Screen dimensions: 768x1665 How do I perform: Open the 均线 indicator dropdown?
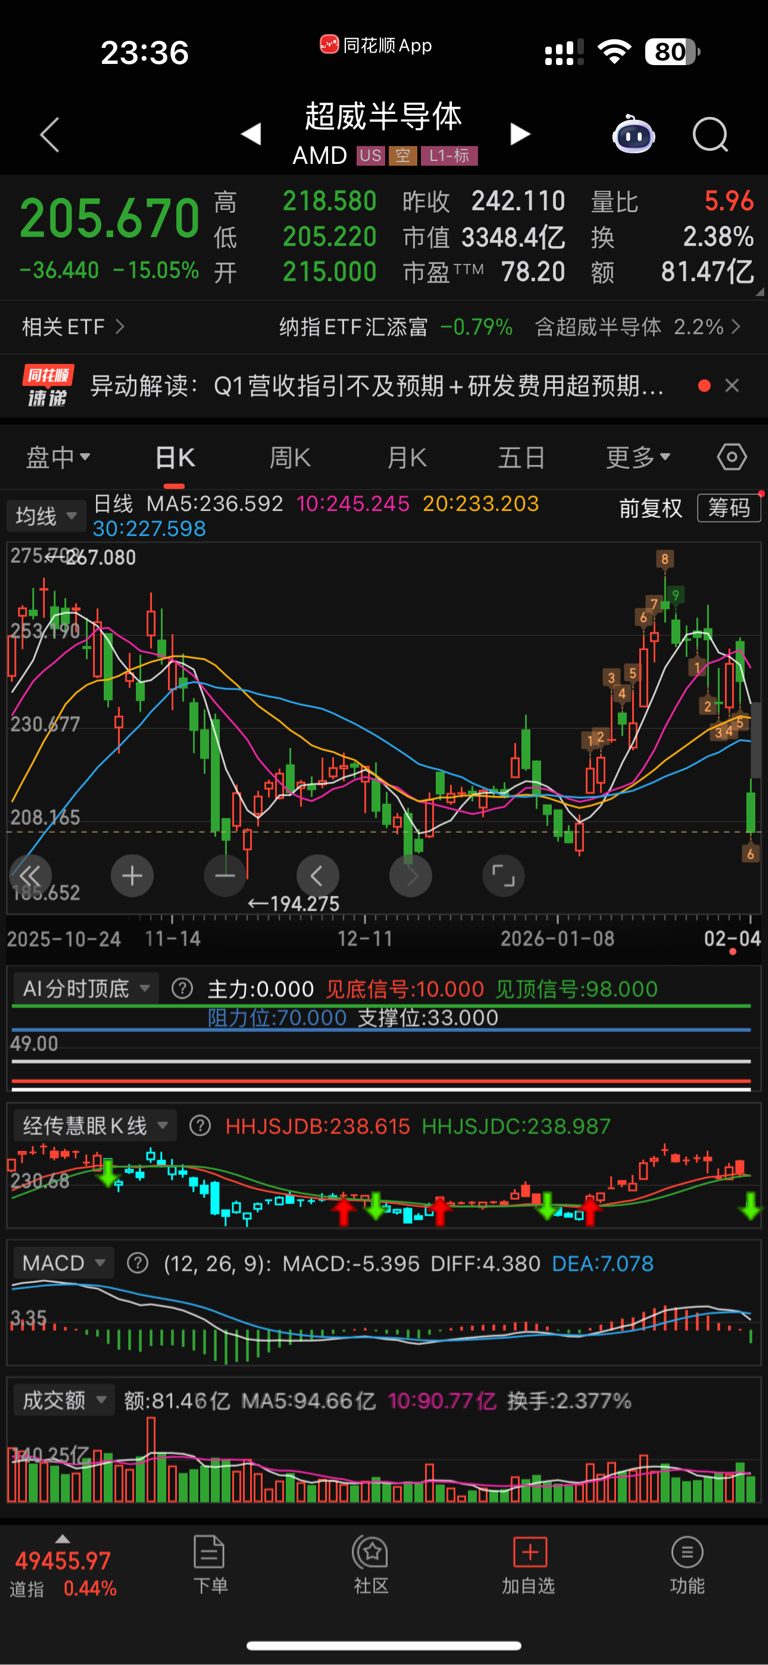[x=46, y=516]
